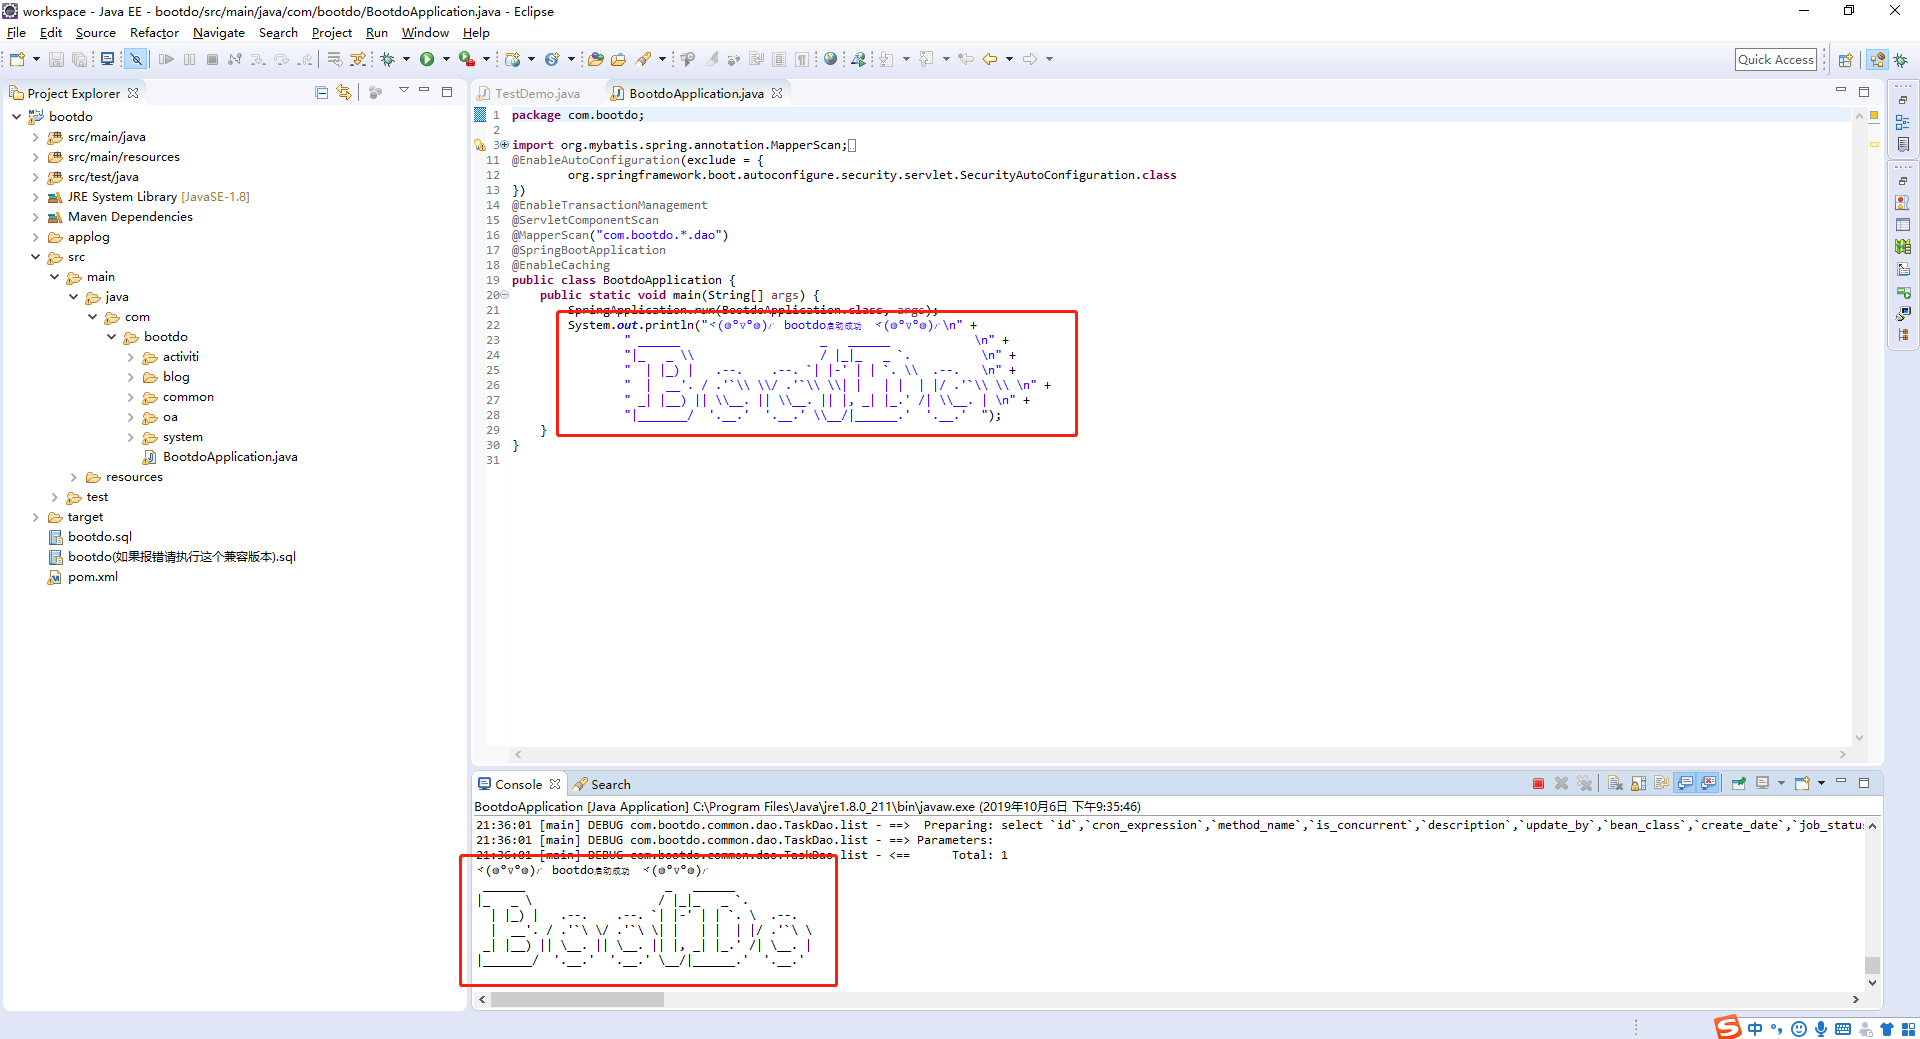Toggle Show Console on standard error change
Viewport: 1920px width, 1039px height.
[1708, 783]
